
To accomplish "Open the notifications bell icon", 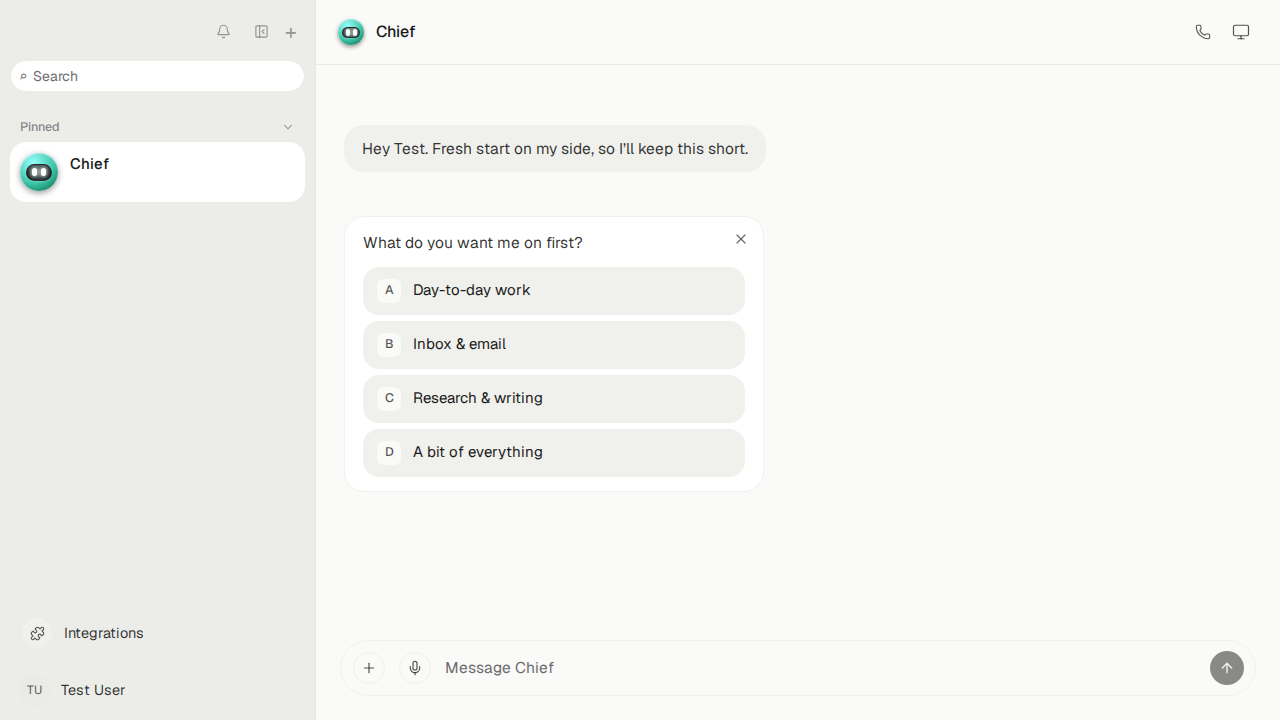I will point(224,32).
